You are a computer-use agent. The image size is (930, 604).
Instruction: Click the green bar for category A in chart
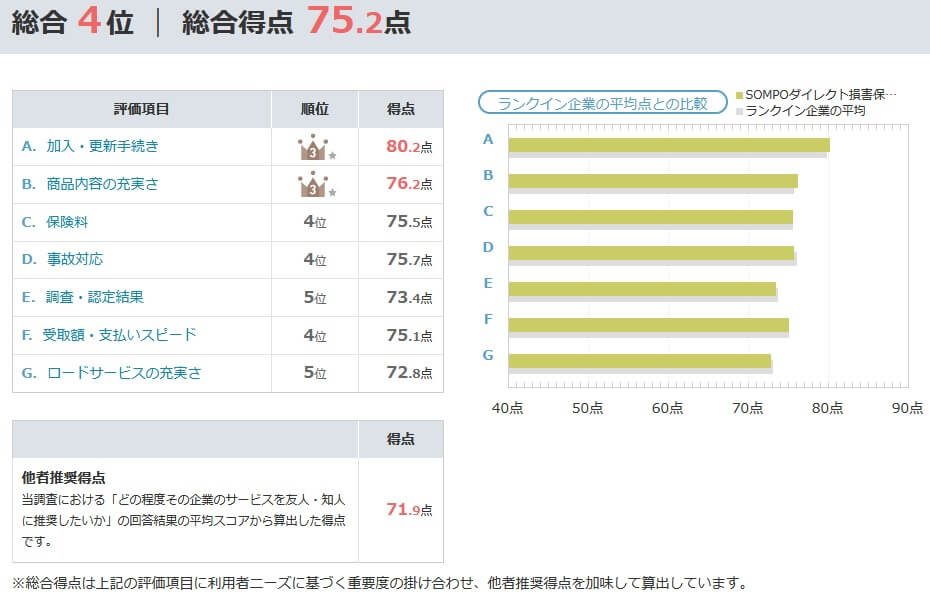(x=668, y=145)
